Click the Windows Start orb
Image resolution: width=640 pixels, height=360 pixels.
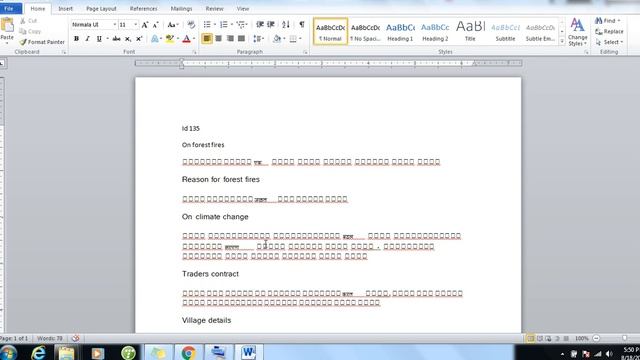[8, 353]
